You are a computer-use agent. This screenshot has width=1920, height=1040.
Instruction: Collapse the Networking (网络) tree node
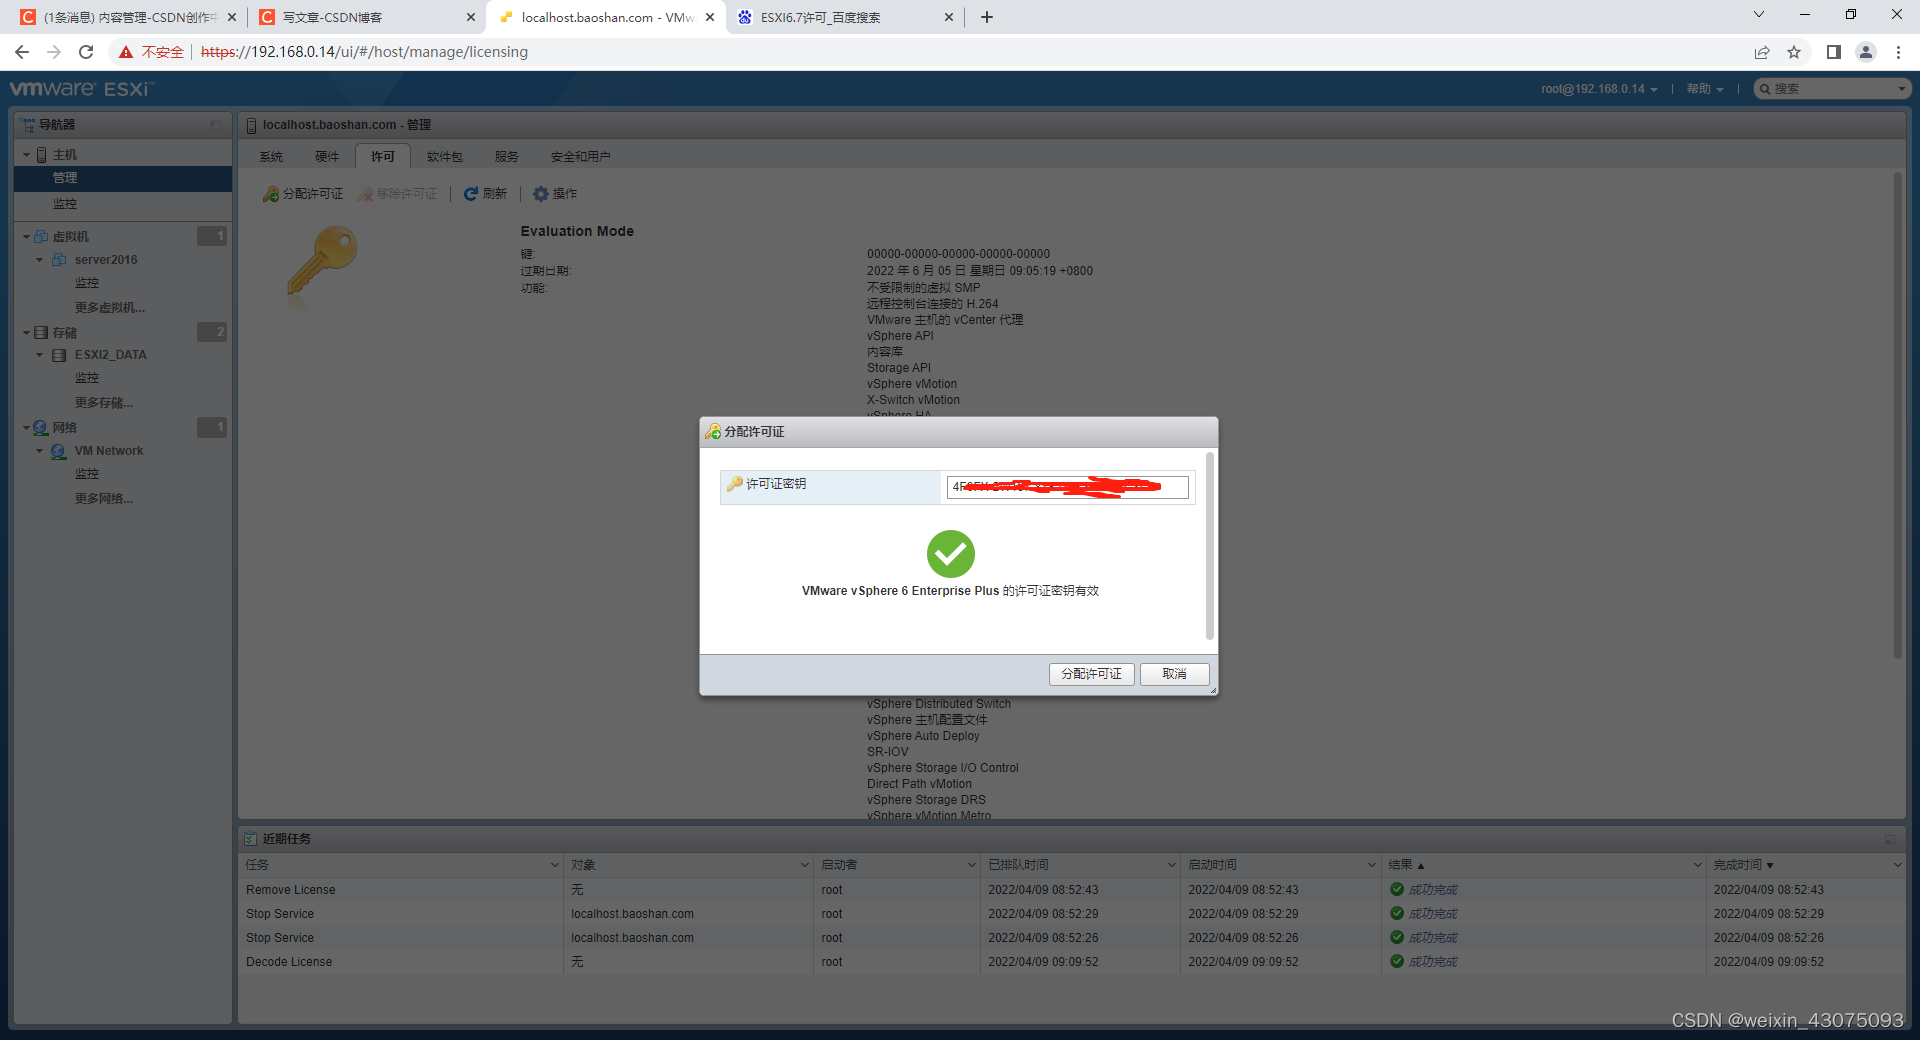26,428
